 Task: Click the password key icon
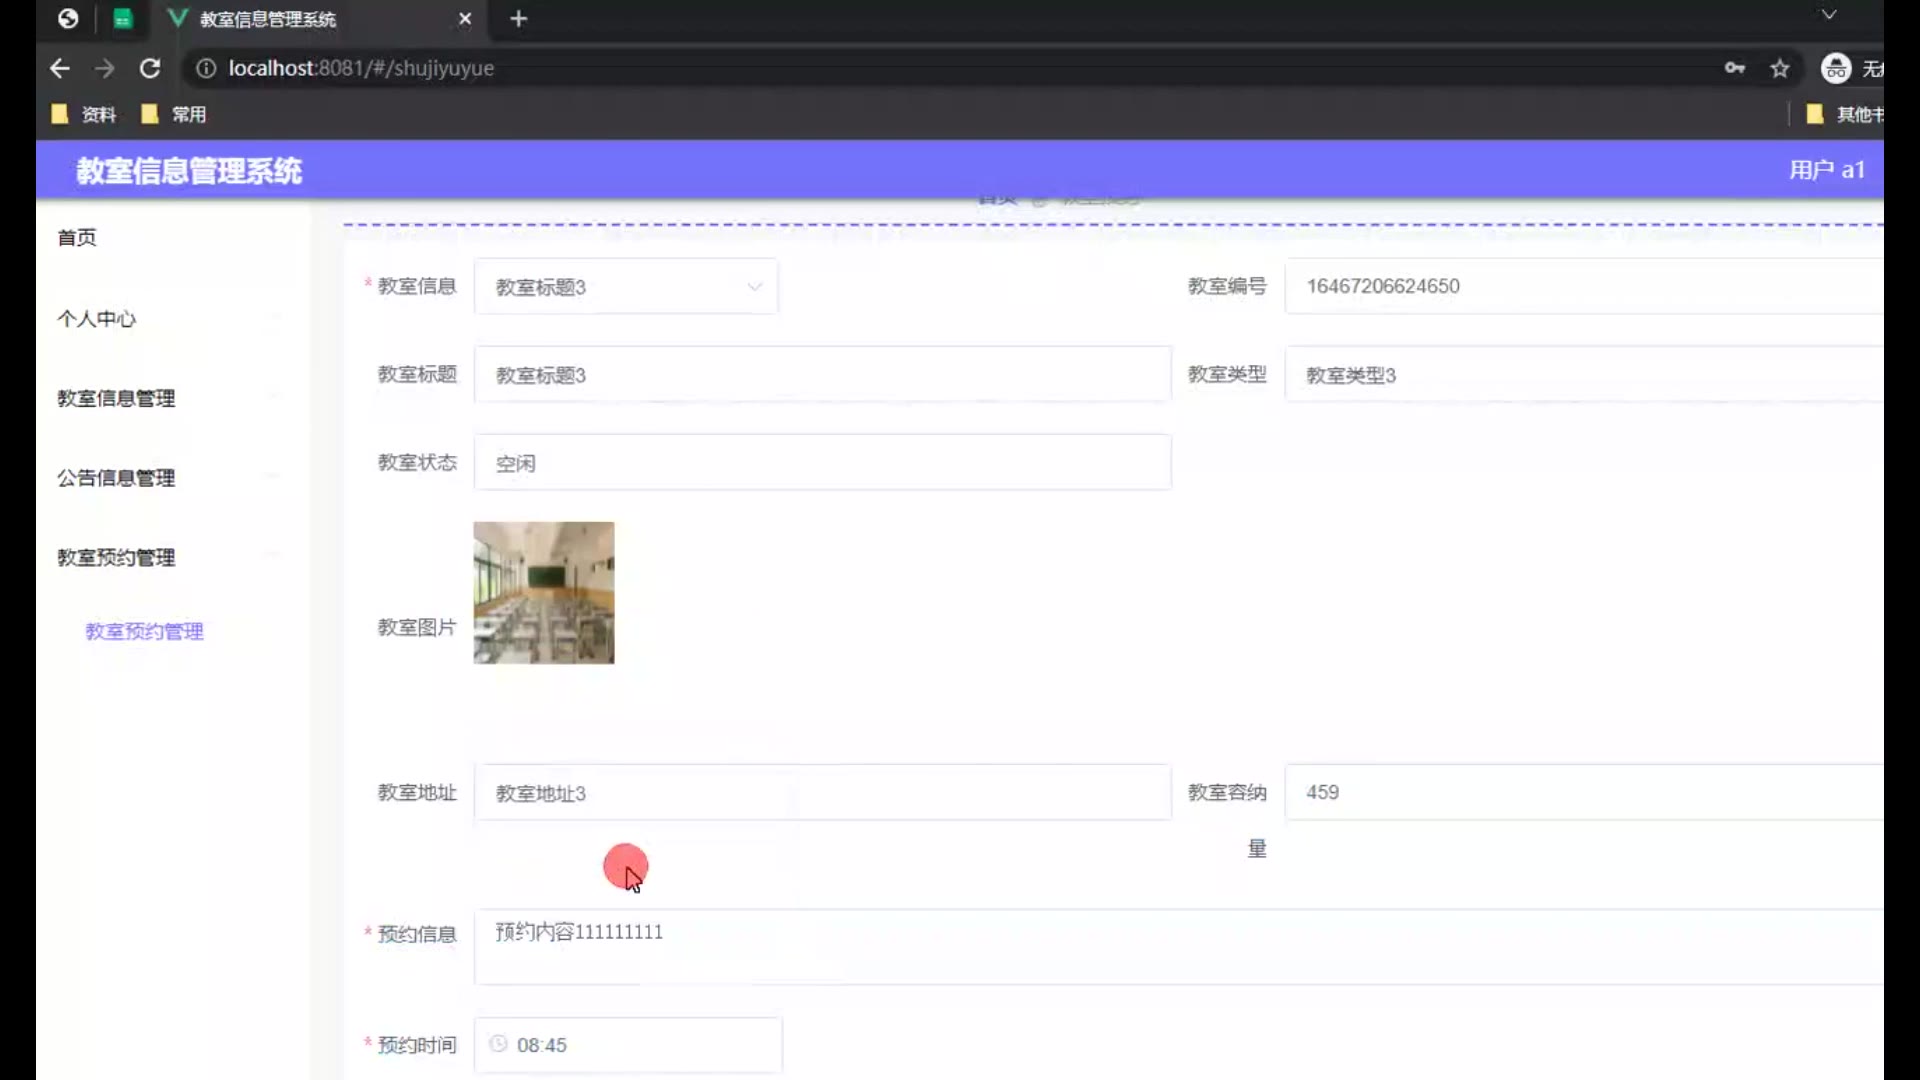[x=1735, y=68]
